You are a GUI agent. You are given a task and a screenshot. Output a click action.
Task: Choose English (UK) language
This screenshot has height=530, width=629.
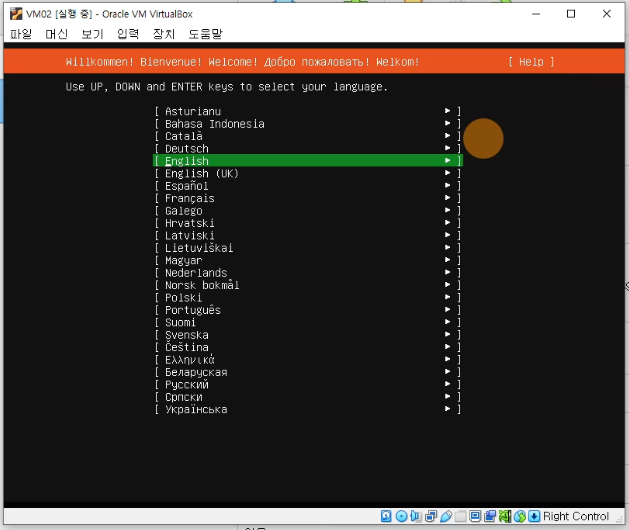tap(308, 173)
